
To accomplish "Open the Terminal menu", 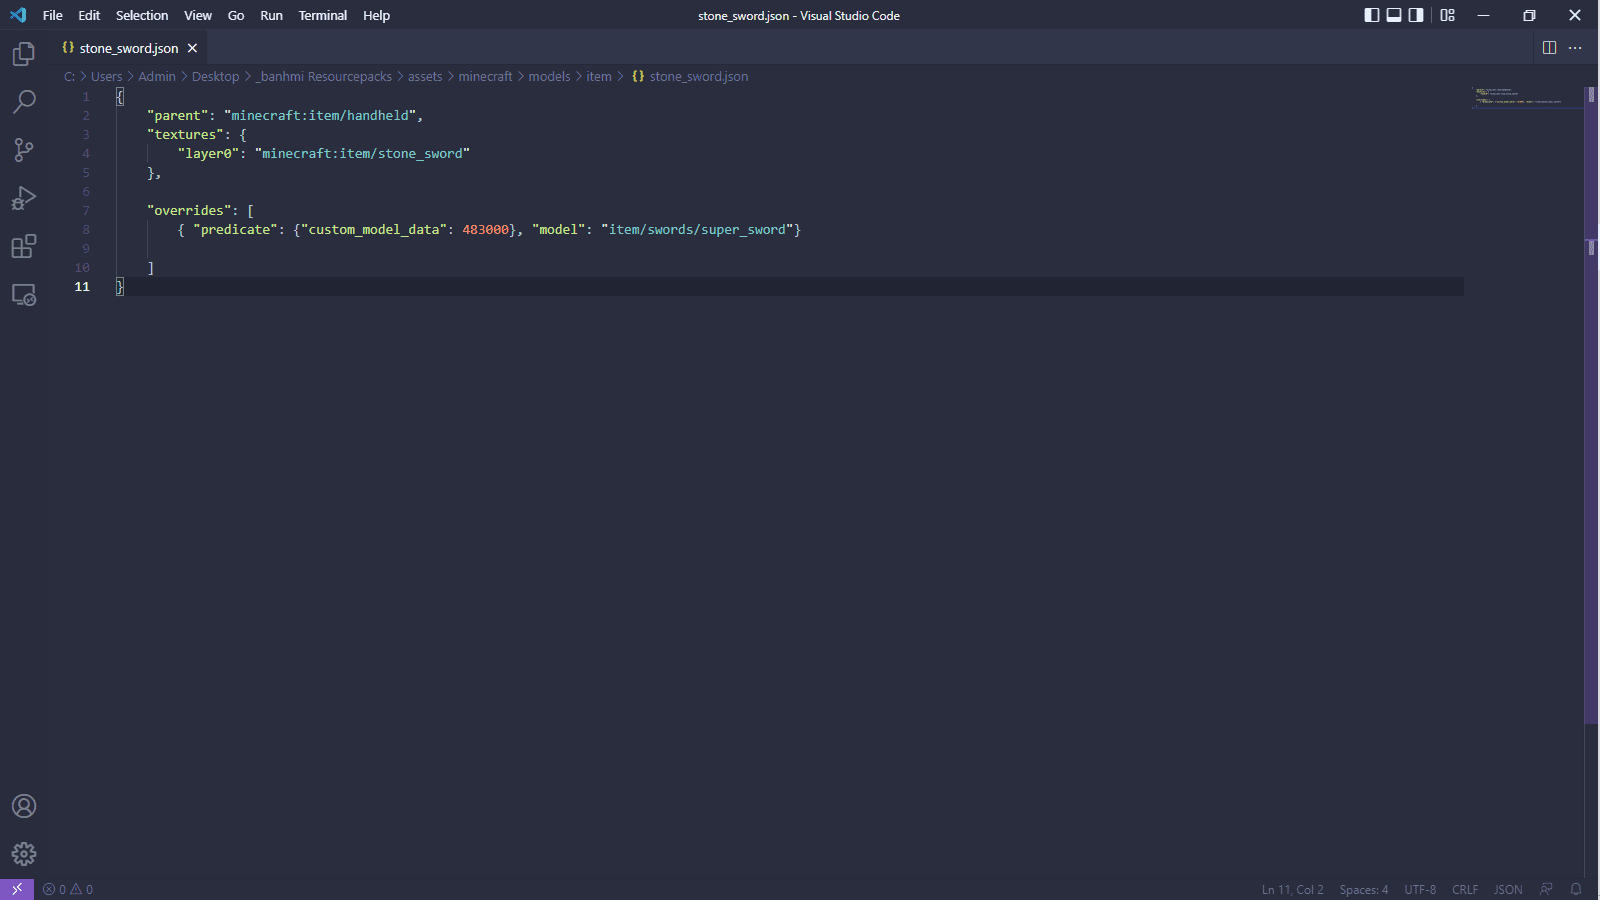I will point(323,15).
